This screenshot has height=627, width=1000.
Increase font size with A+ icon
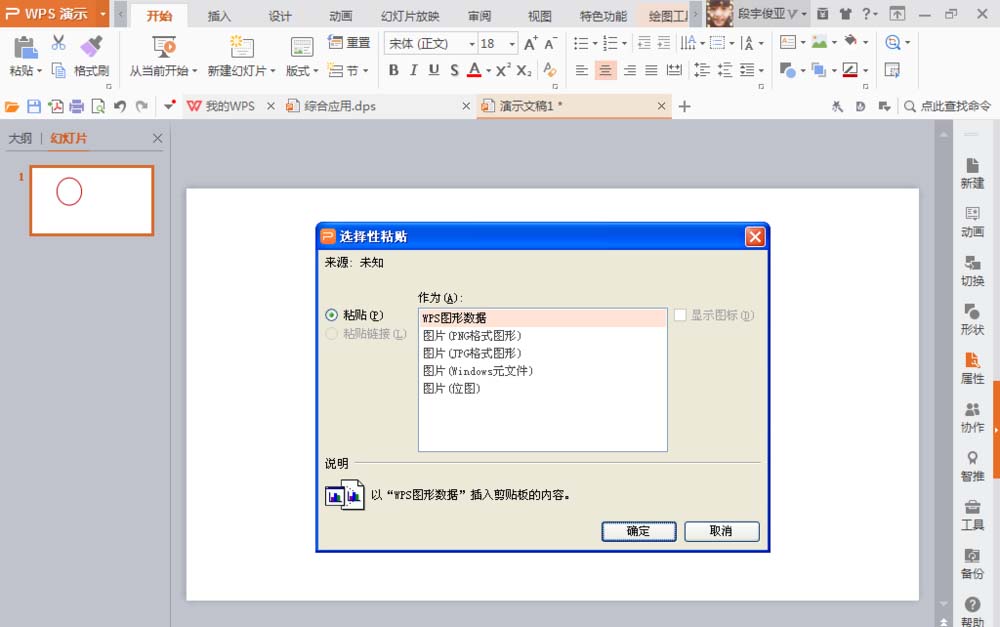click(531, 43)
